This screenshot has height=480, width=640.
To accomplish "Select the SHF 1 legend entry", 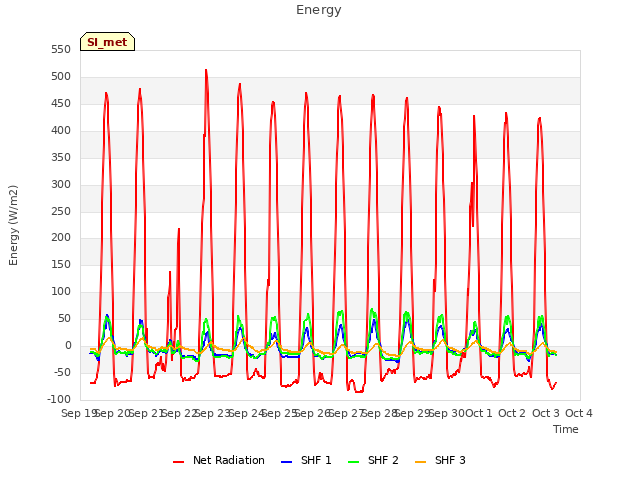I will coord(306,460).
